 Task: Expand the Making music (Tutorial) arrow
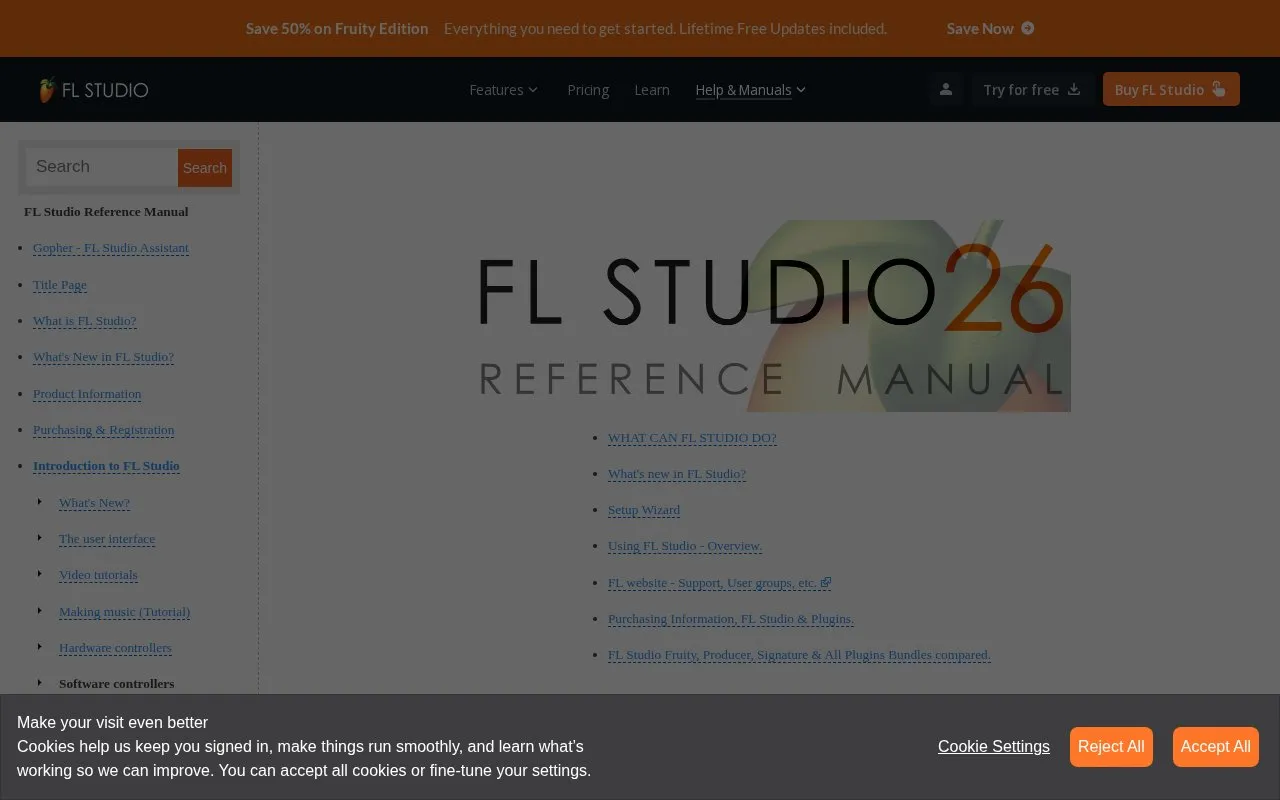[40, 611]
